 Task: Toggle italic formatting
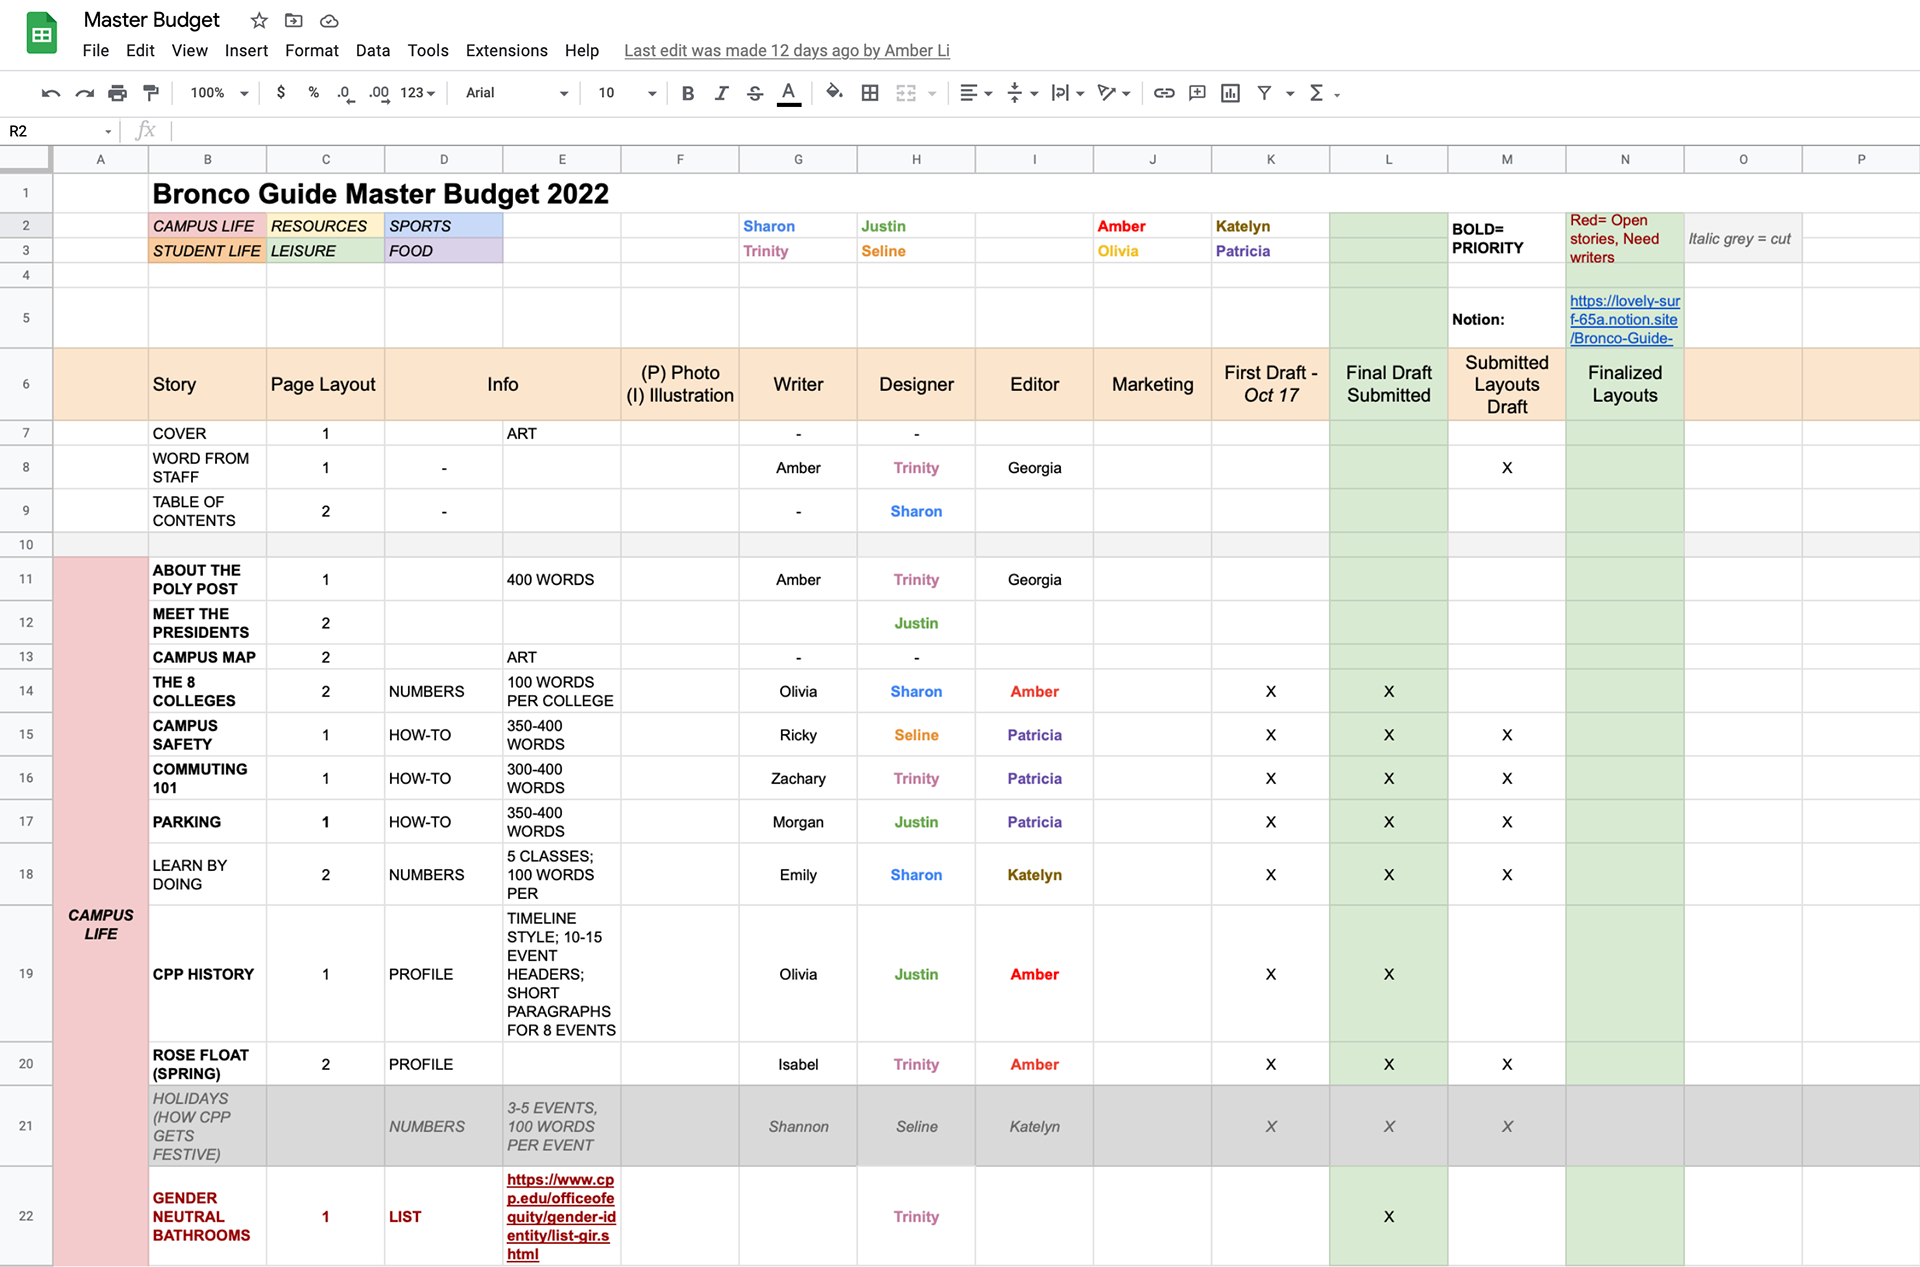tap(721, 93)
